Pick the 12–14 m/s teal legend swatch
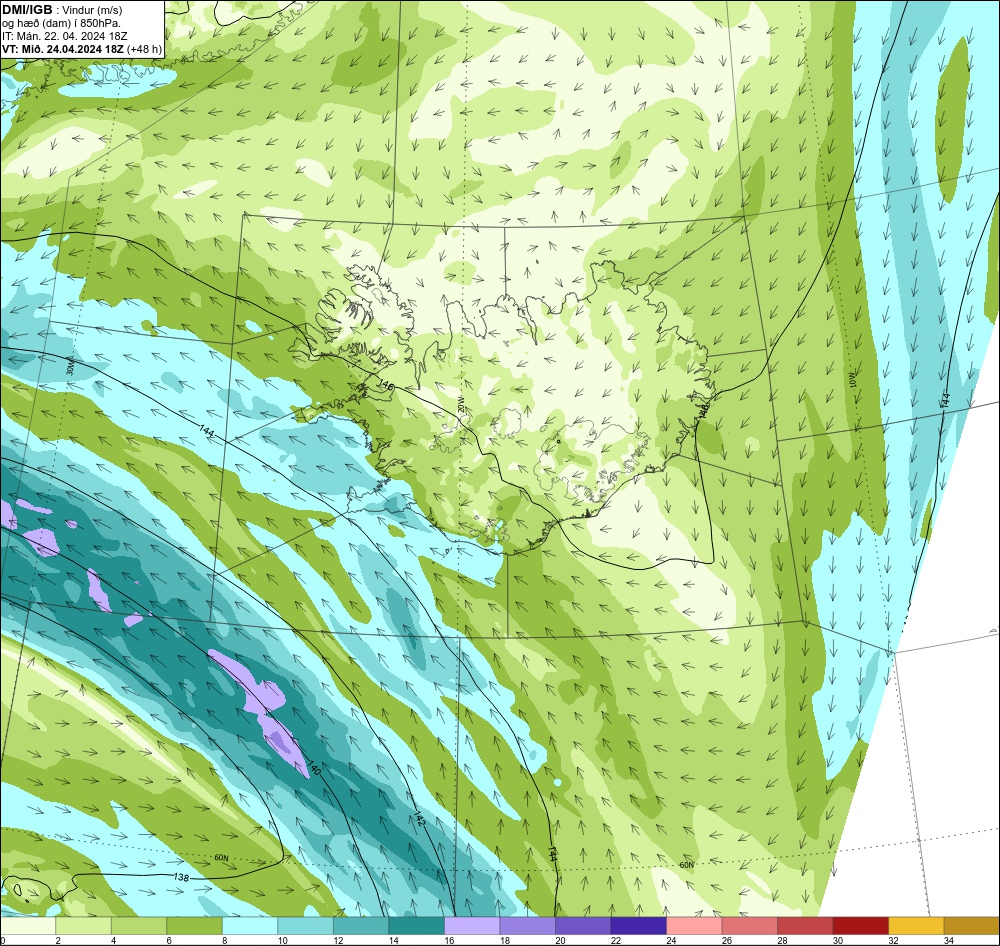 coord(361,925)
